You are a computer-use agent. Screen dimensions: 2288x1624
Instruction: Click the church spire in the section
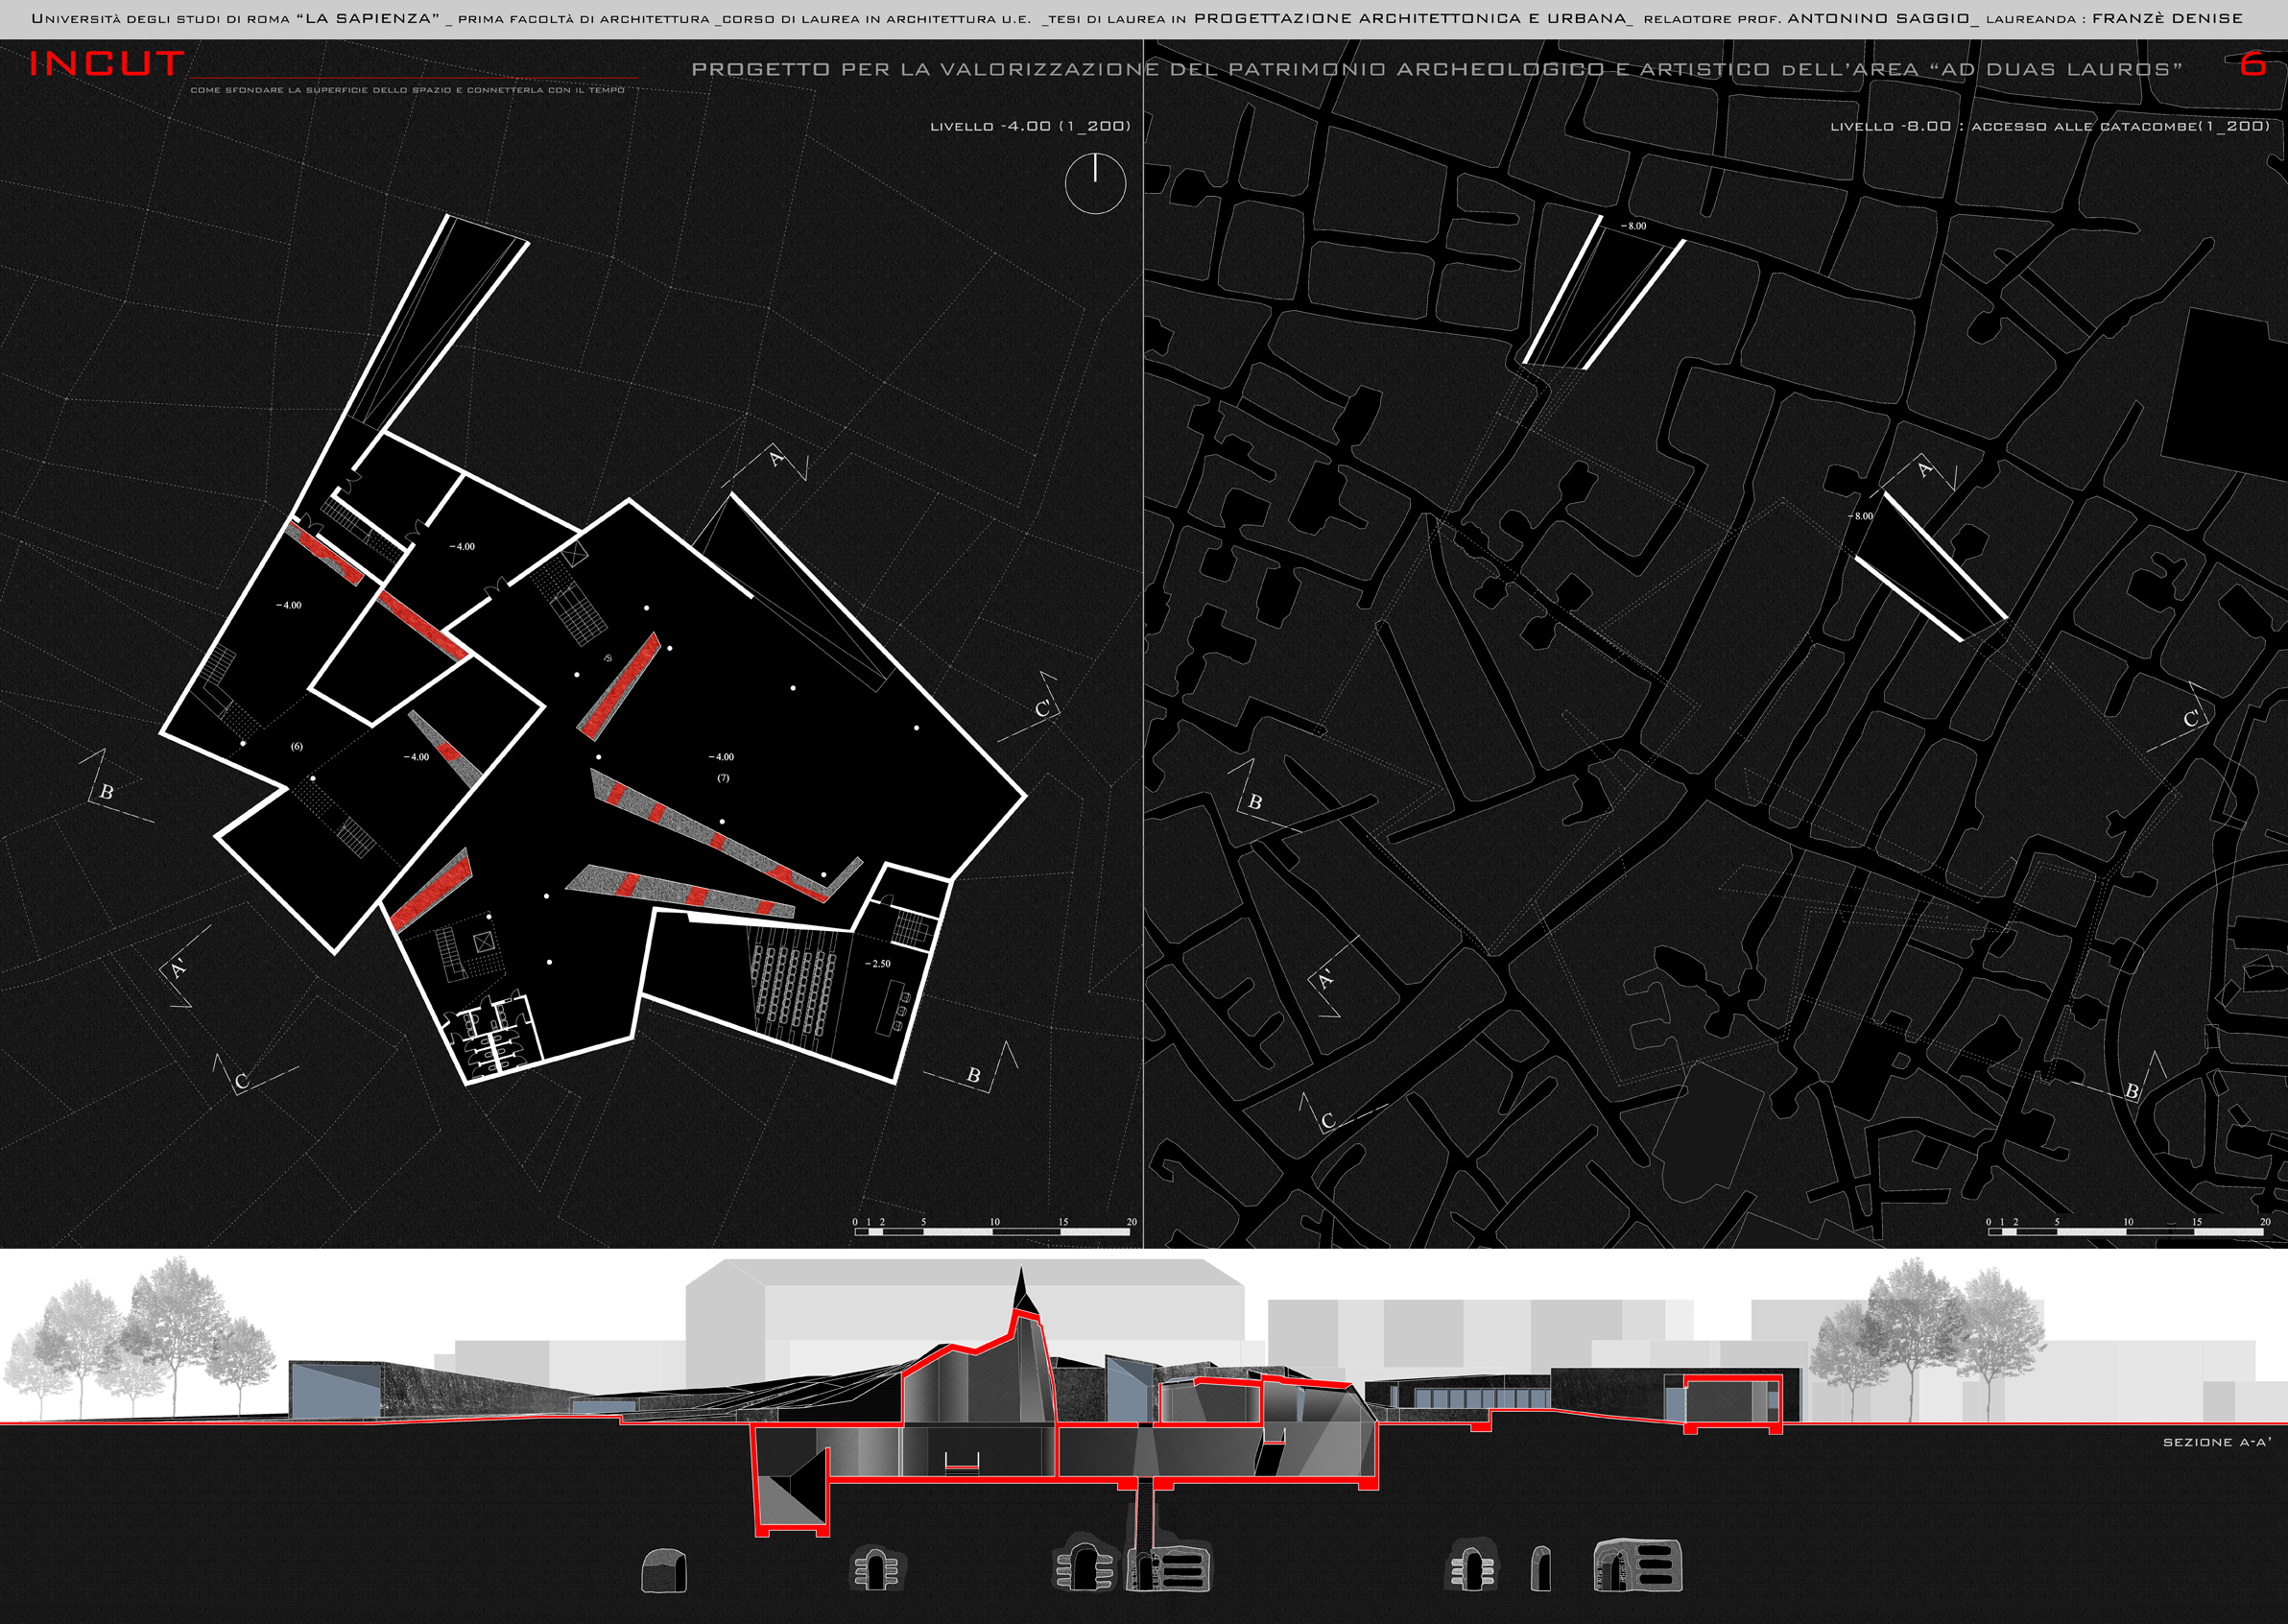1021,1291
